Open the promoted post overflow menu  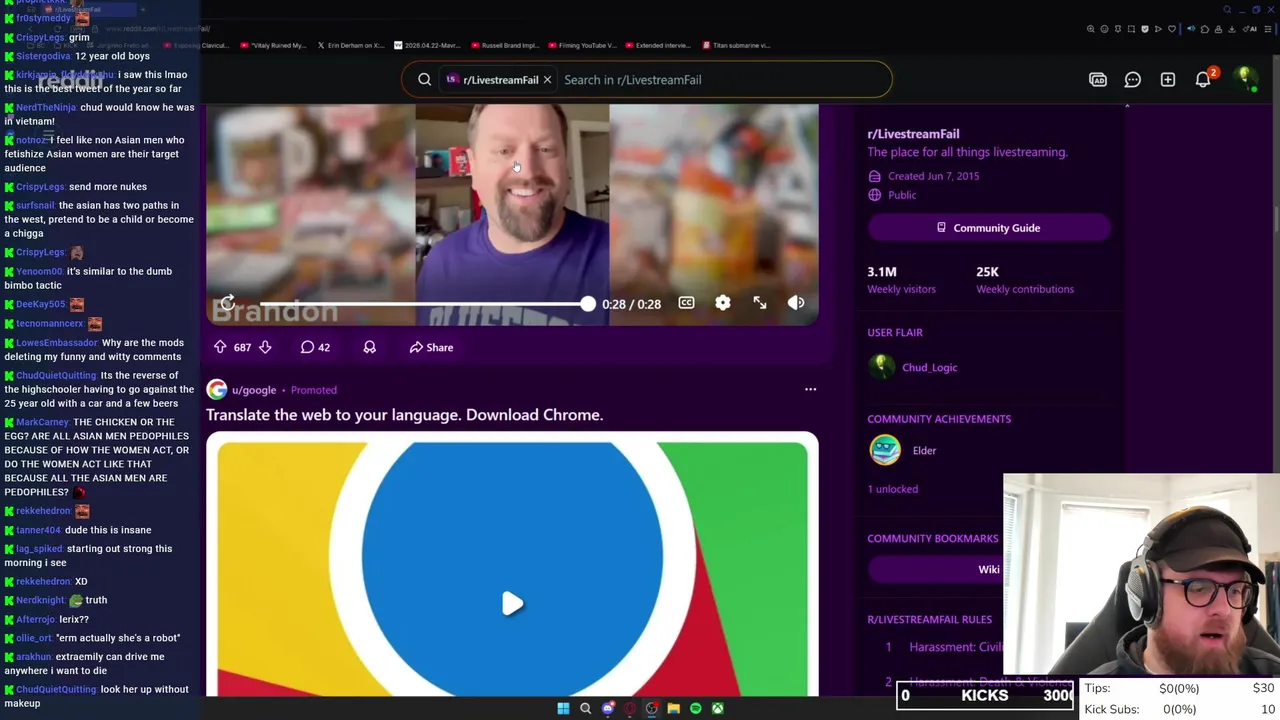pos(811,390)
